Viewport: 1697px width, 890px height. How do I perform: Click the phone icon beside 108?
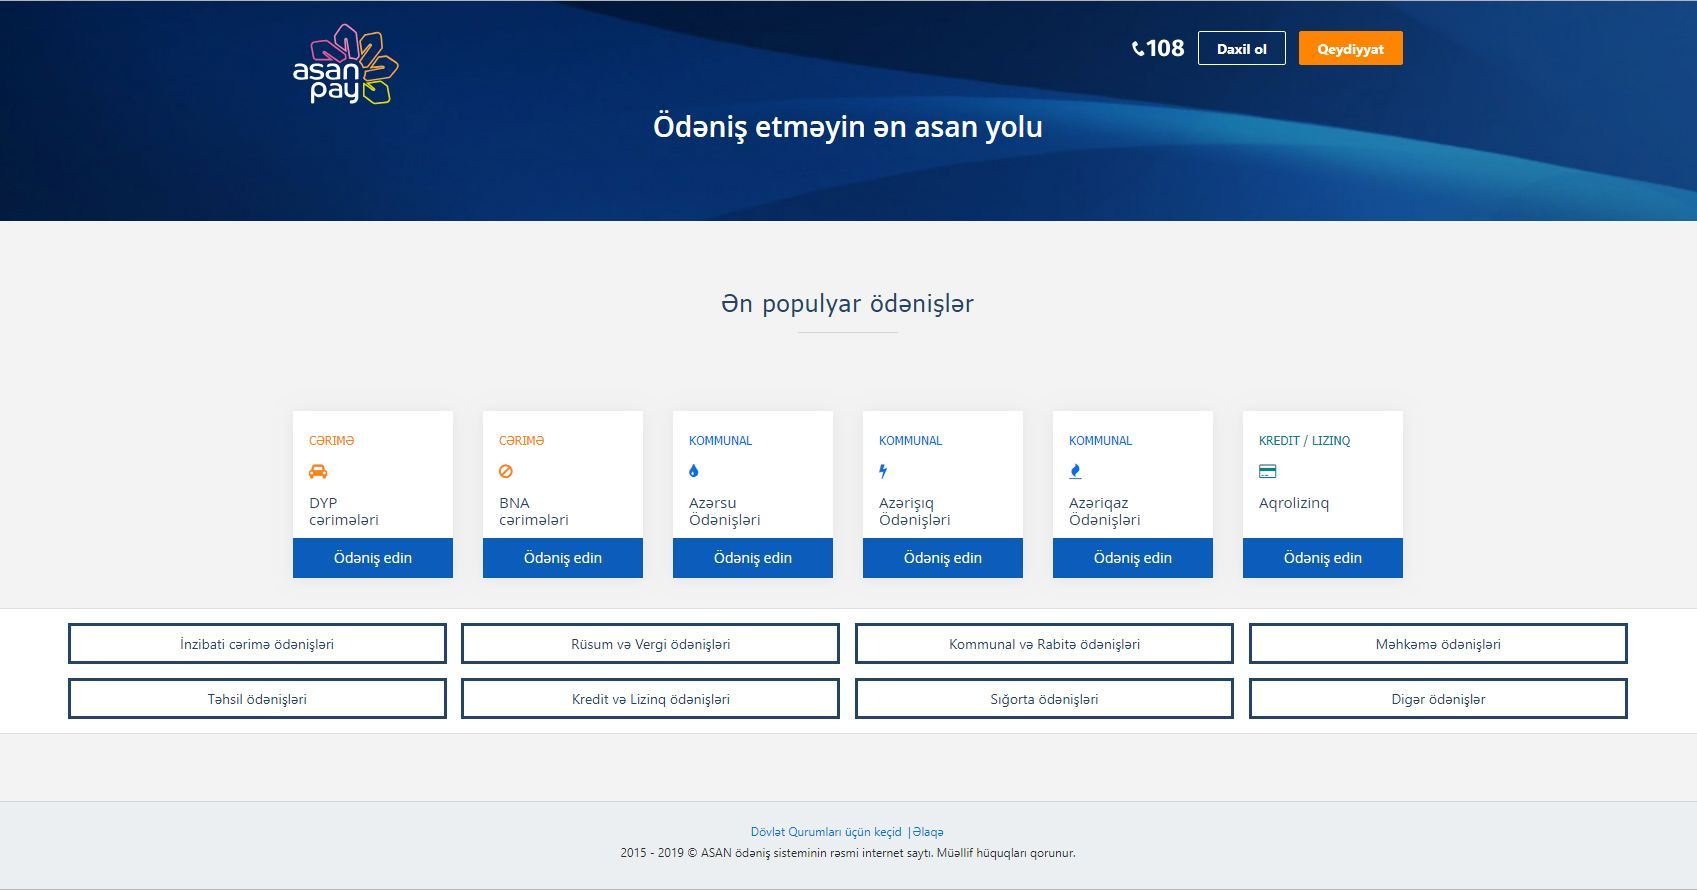click(1137, 49)
